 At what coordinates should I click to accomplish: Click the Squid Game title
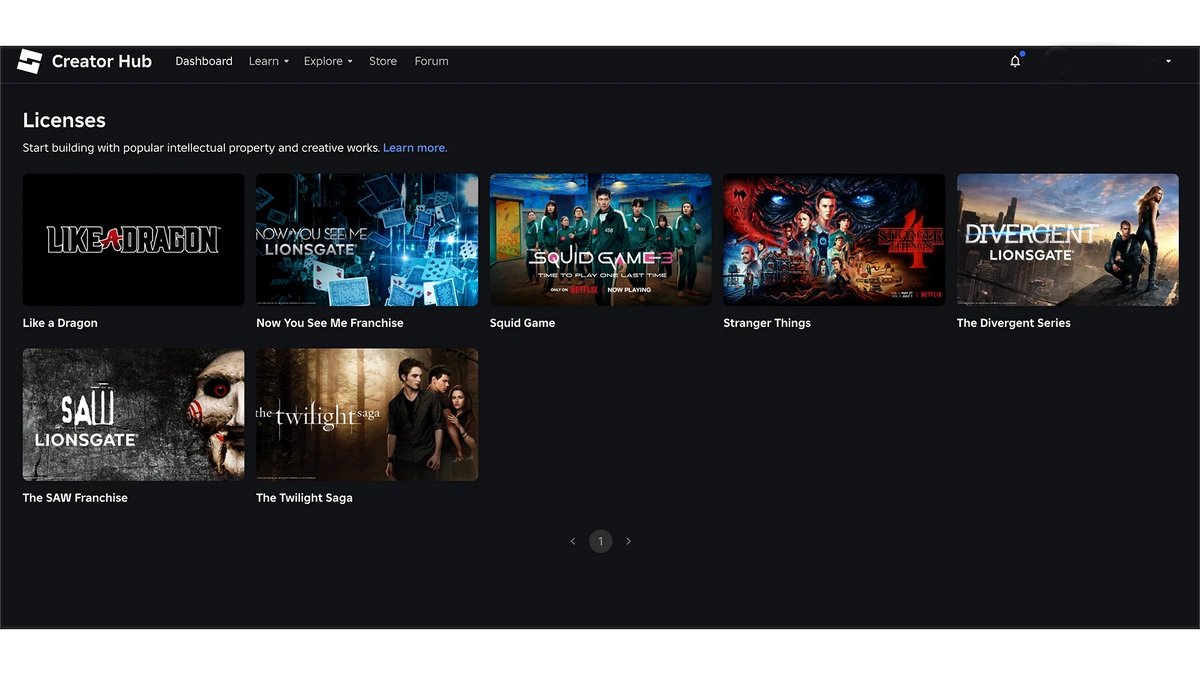pos(522,323)
